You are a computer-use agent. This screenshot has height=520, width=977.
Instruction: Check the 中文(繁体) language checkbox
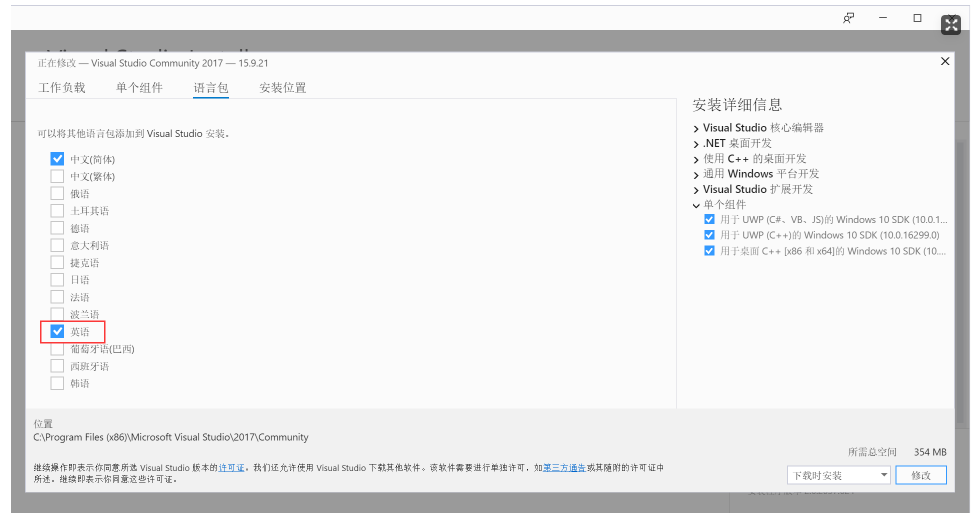[57, 176]
